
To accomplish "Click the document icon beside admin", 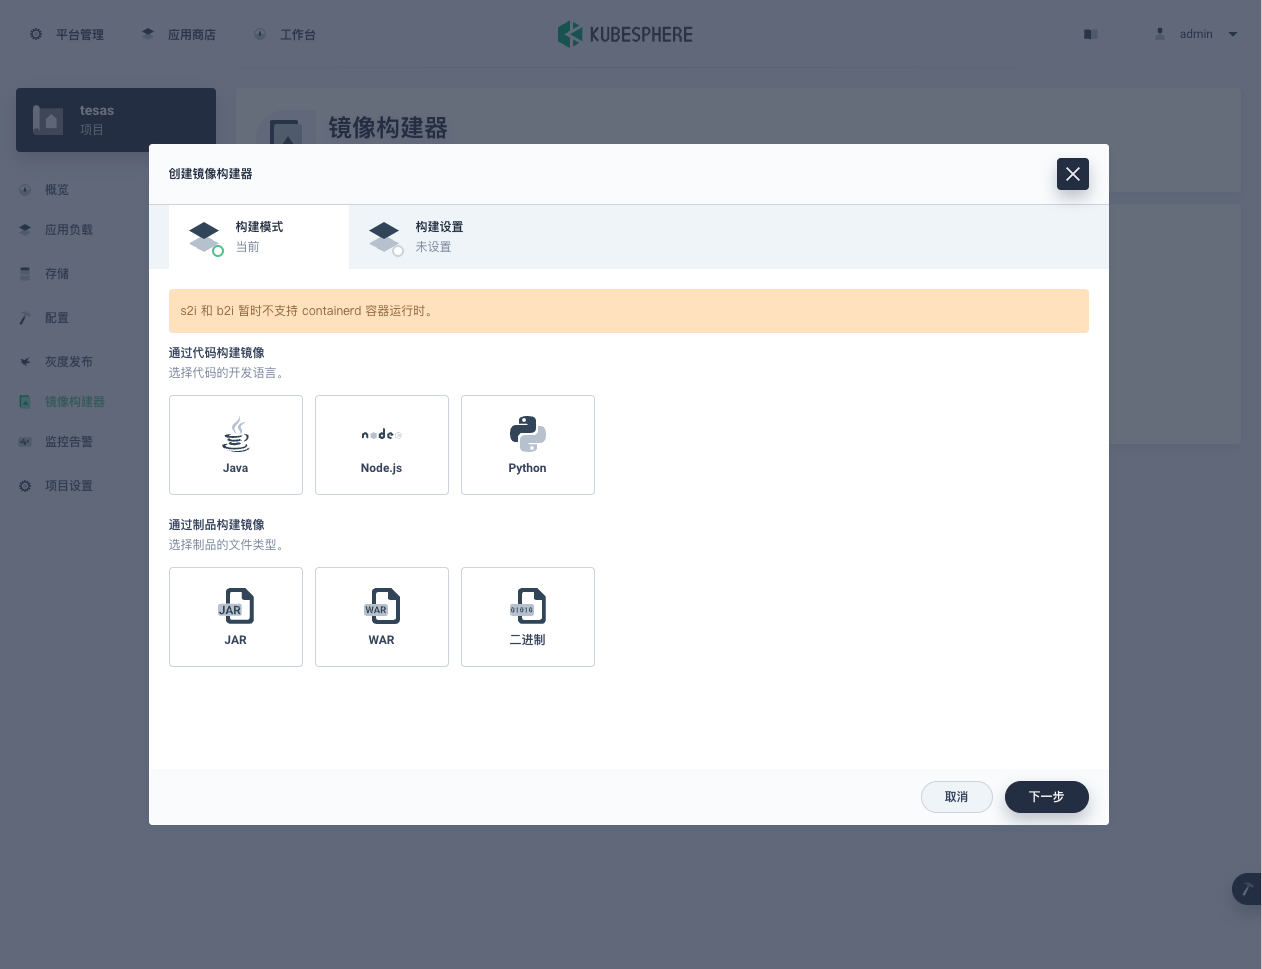I will pos(1091,34).
